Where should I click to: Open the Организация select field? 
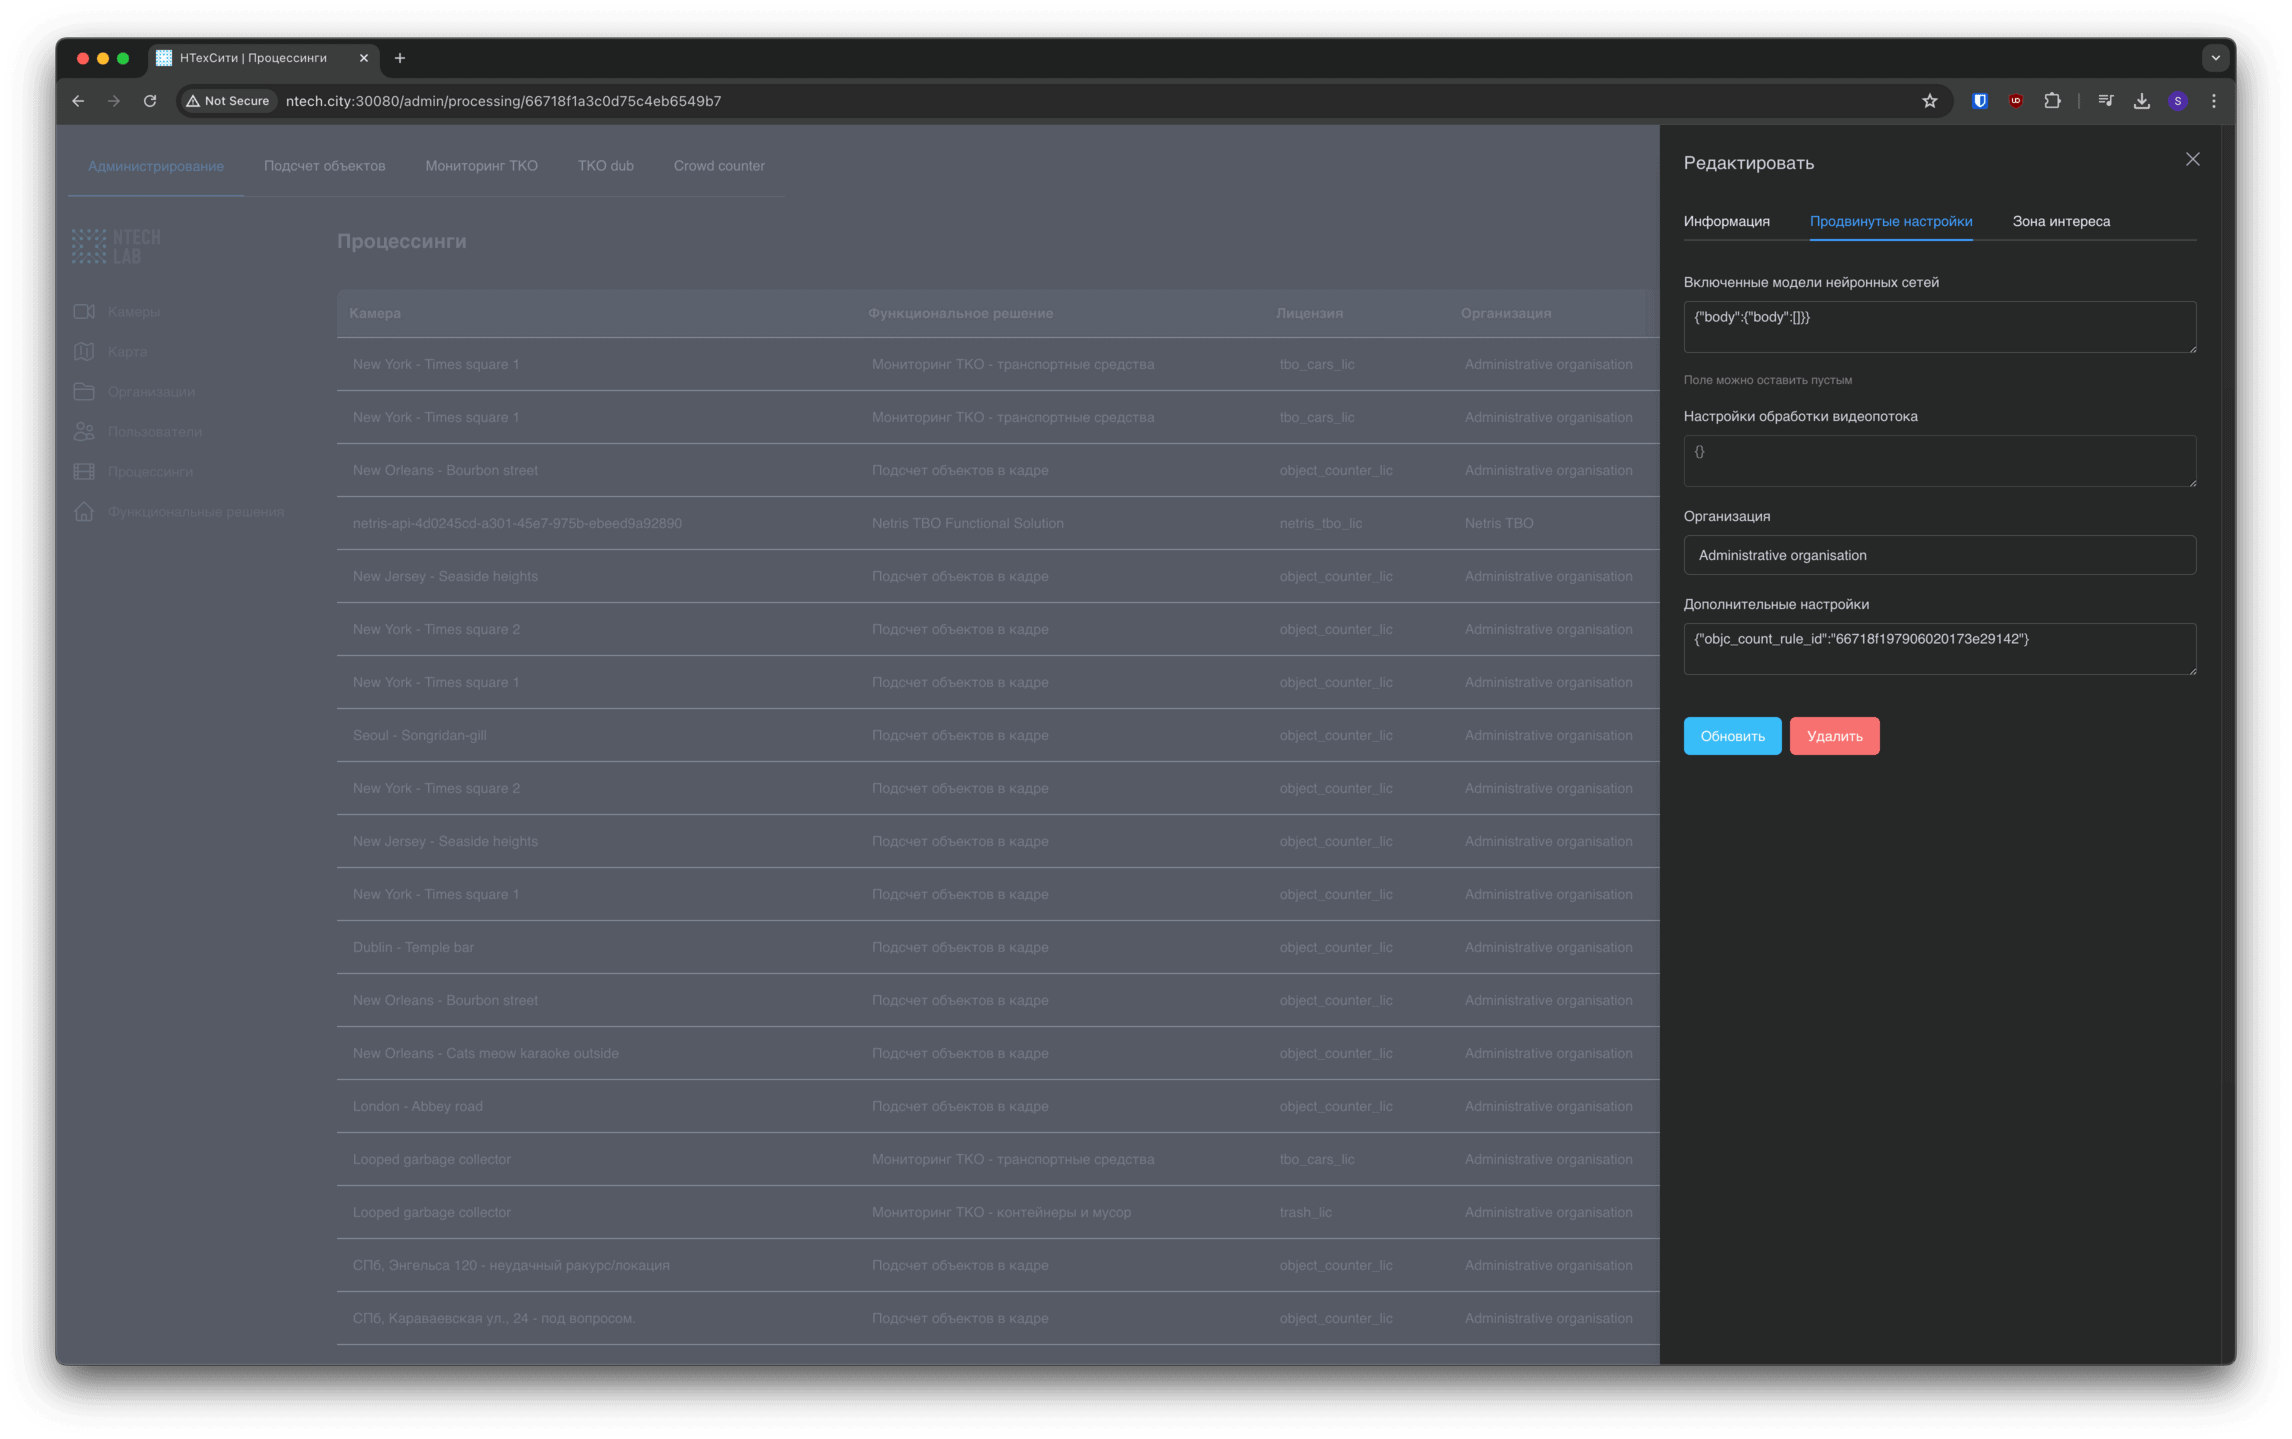[1939, 555]
